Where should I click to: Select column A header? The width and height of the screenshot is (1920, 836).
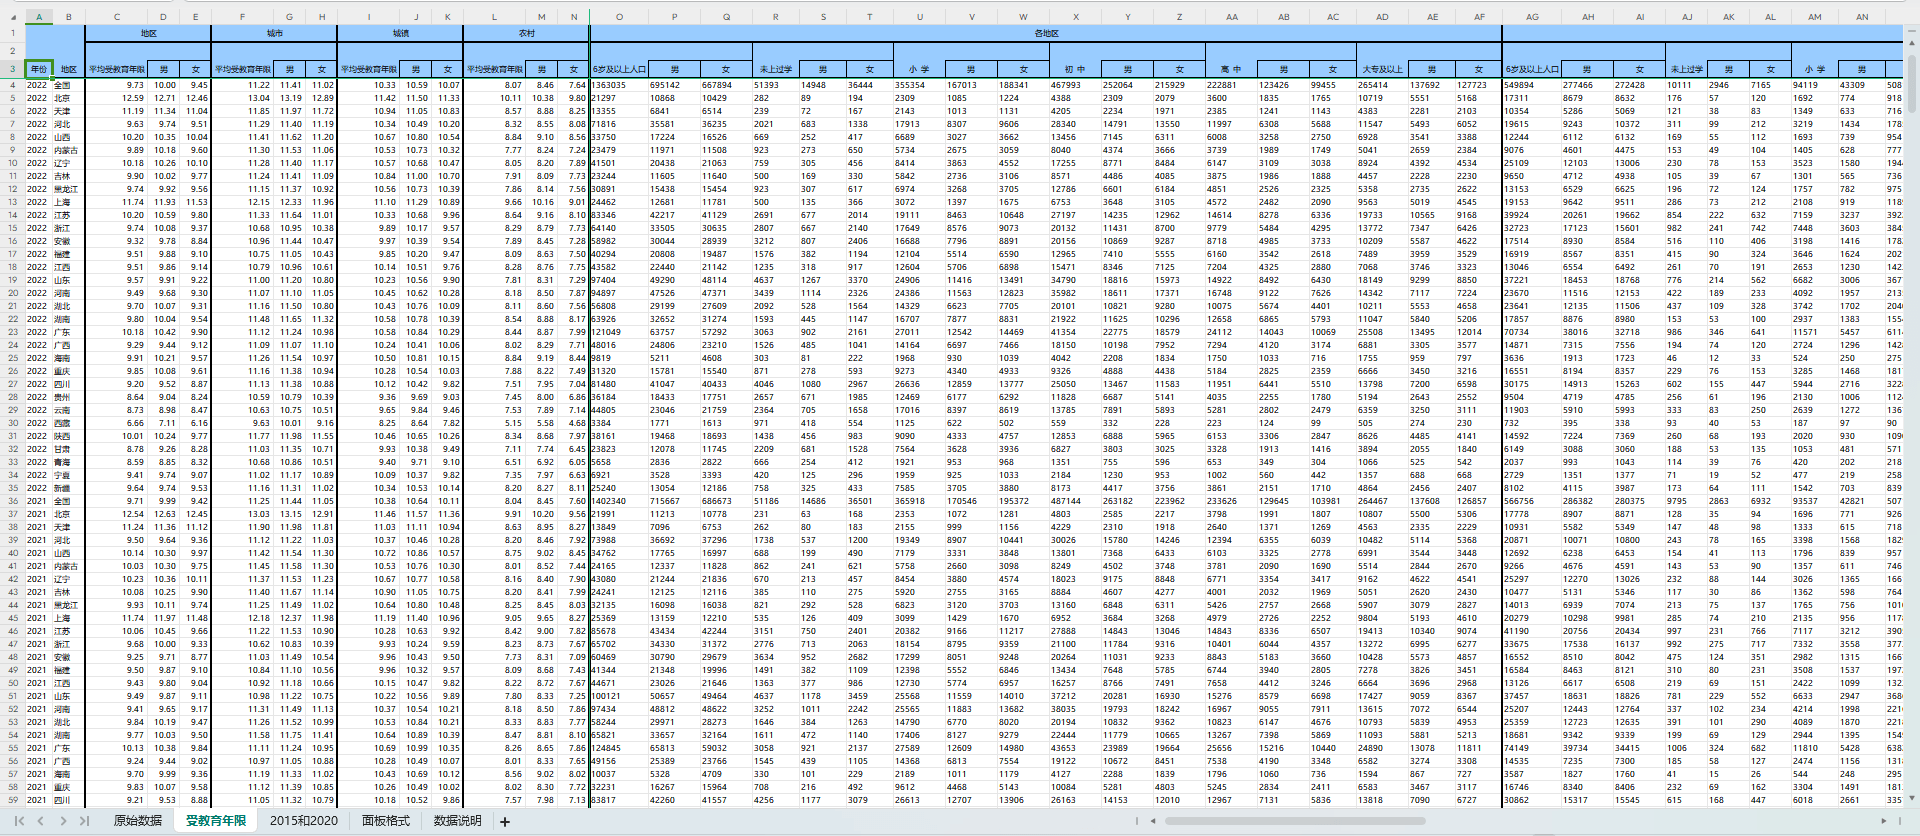(x=38, y=17)
